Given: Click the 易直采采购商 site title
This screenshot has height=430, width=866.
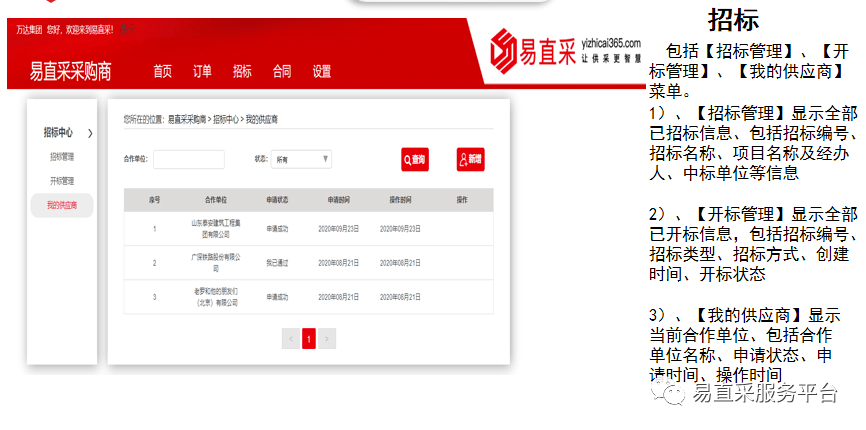Looking at the screenshot, I should tap(70, 72).
